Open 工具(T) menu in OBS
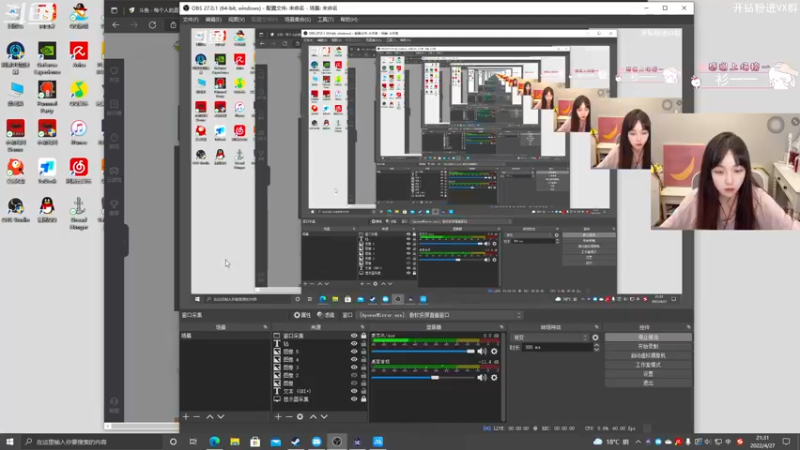Viewport: 800px width, 450px height. 325,19
